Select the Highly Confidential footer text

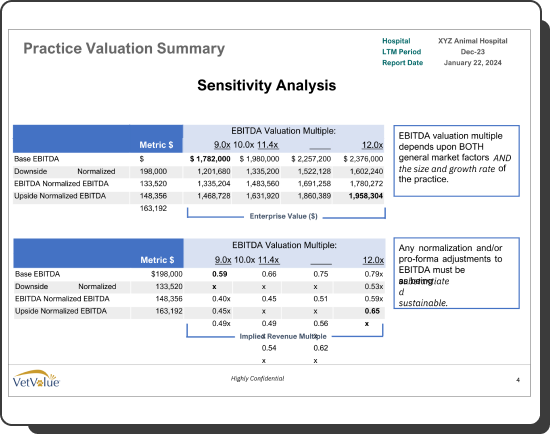(x=257, y=378)
